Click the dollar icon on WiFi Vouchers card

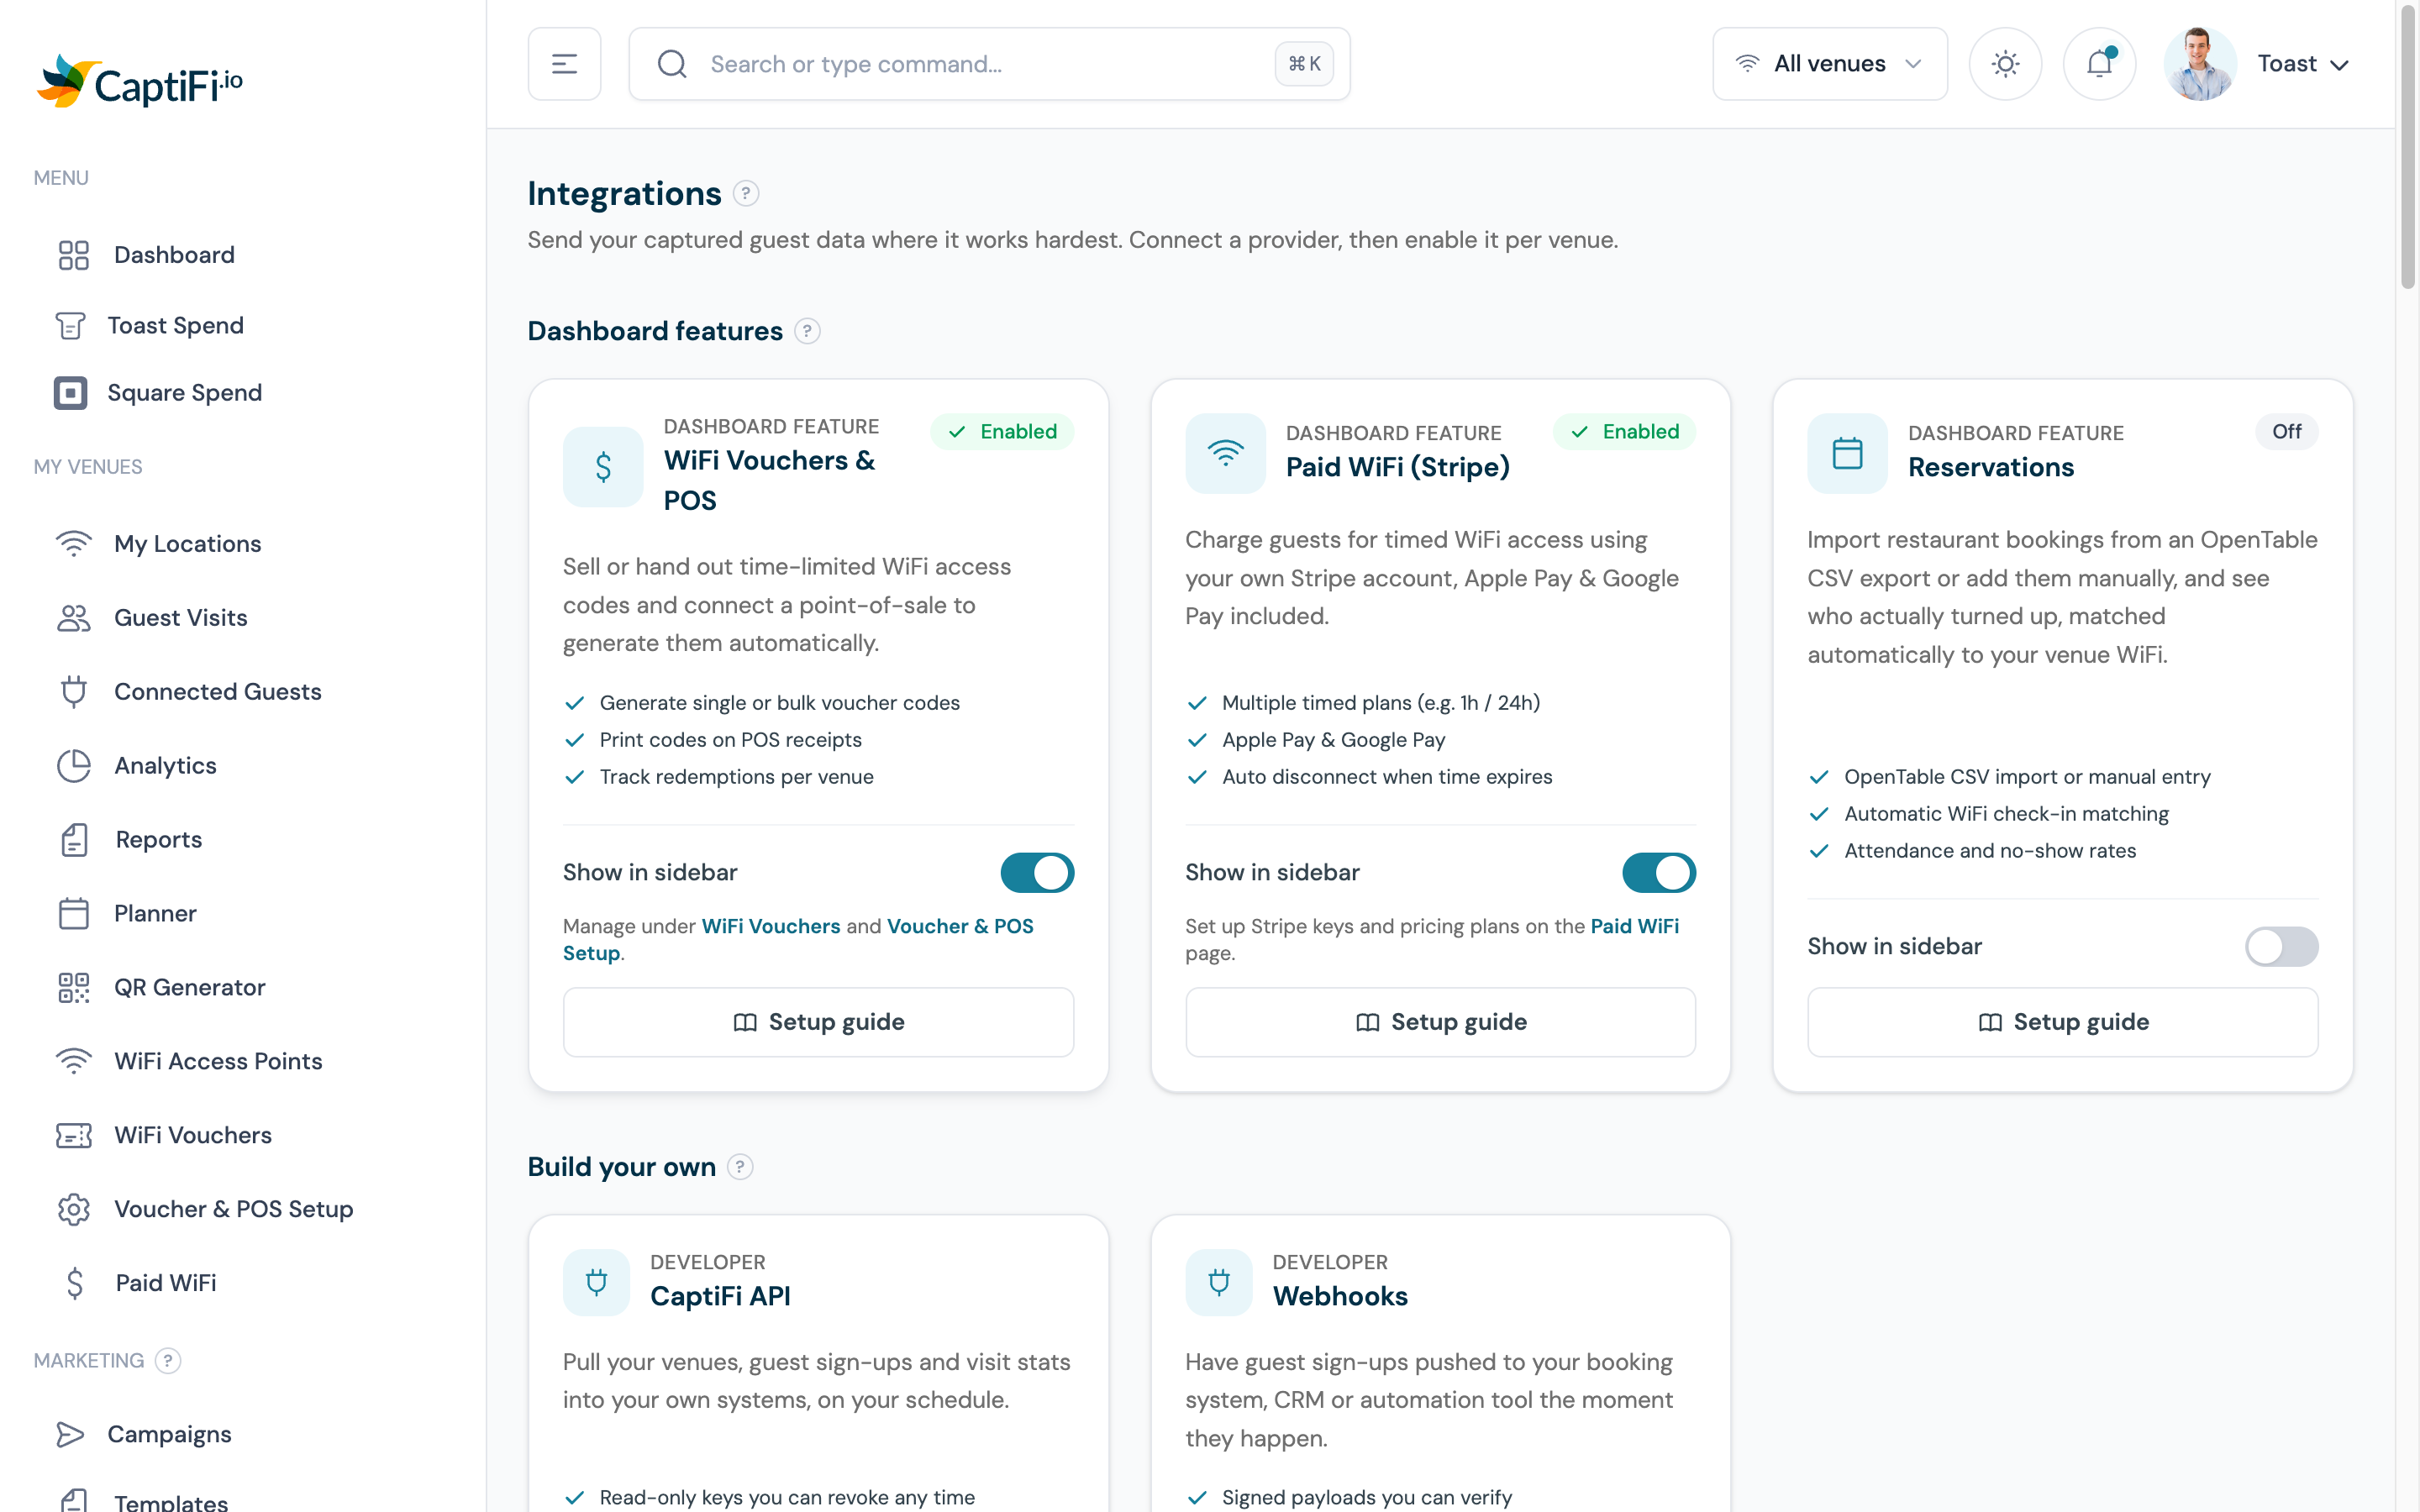603,467
